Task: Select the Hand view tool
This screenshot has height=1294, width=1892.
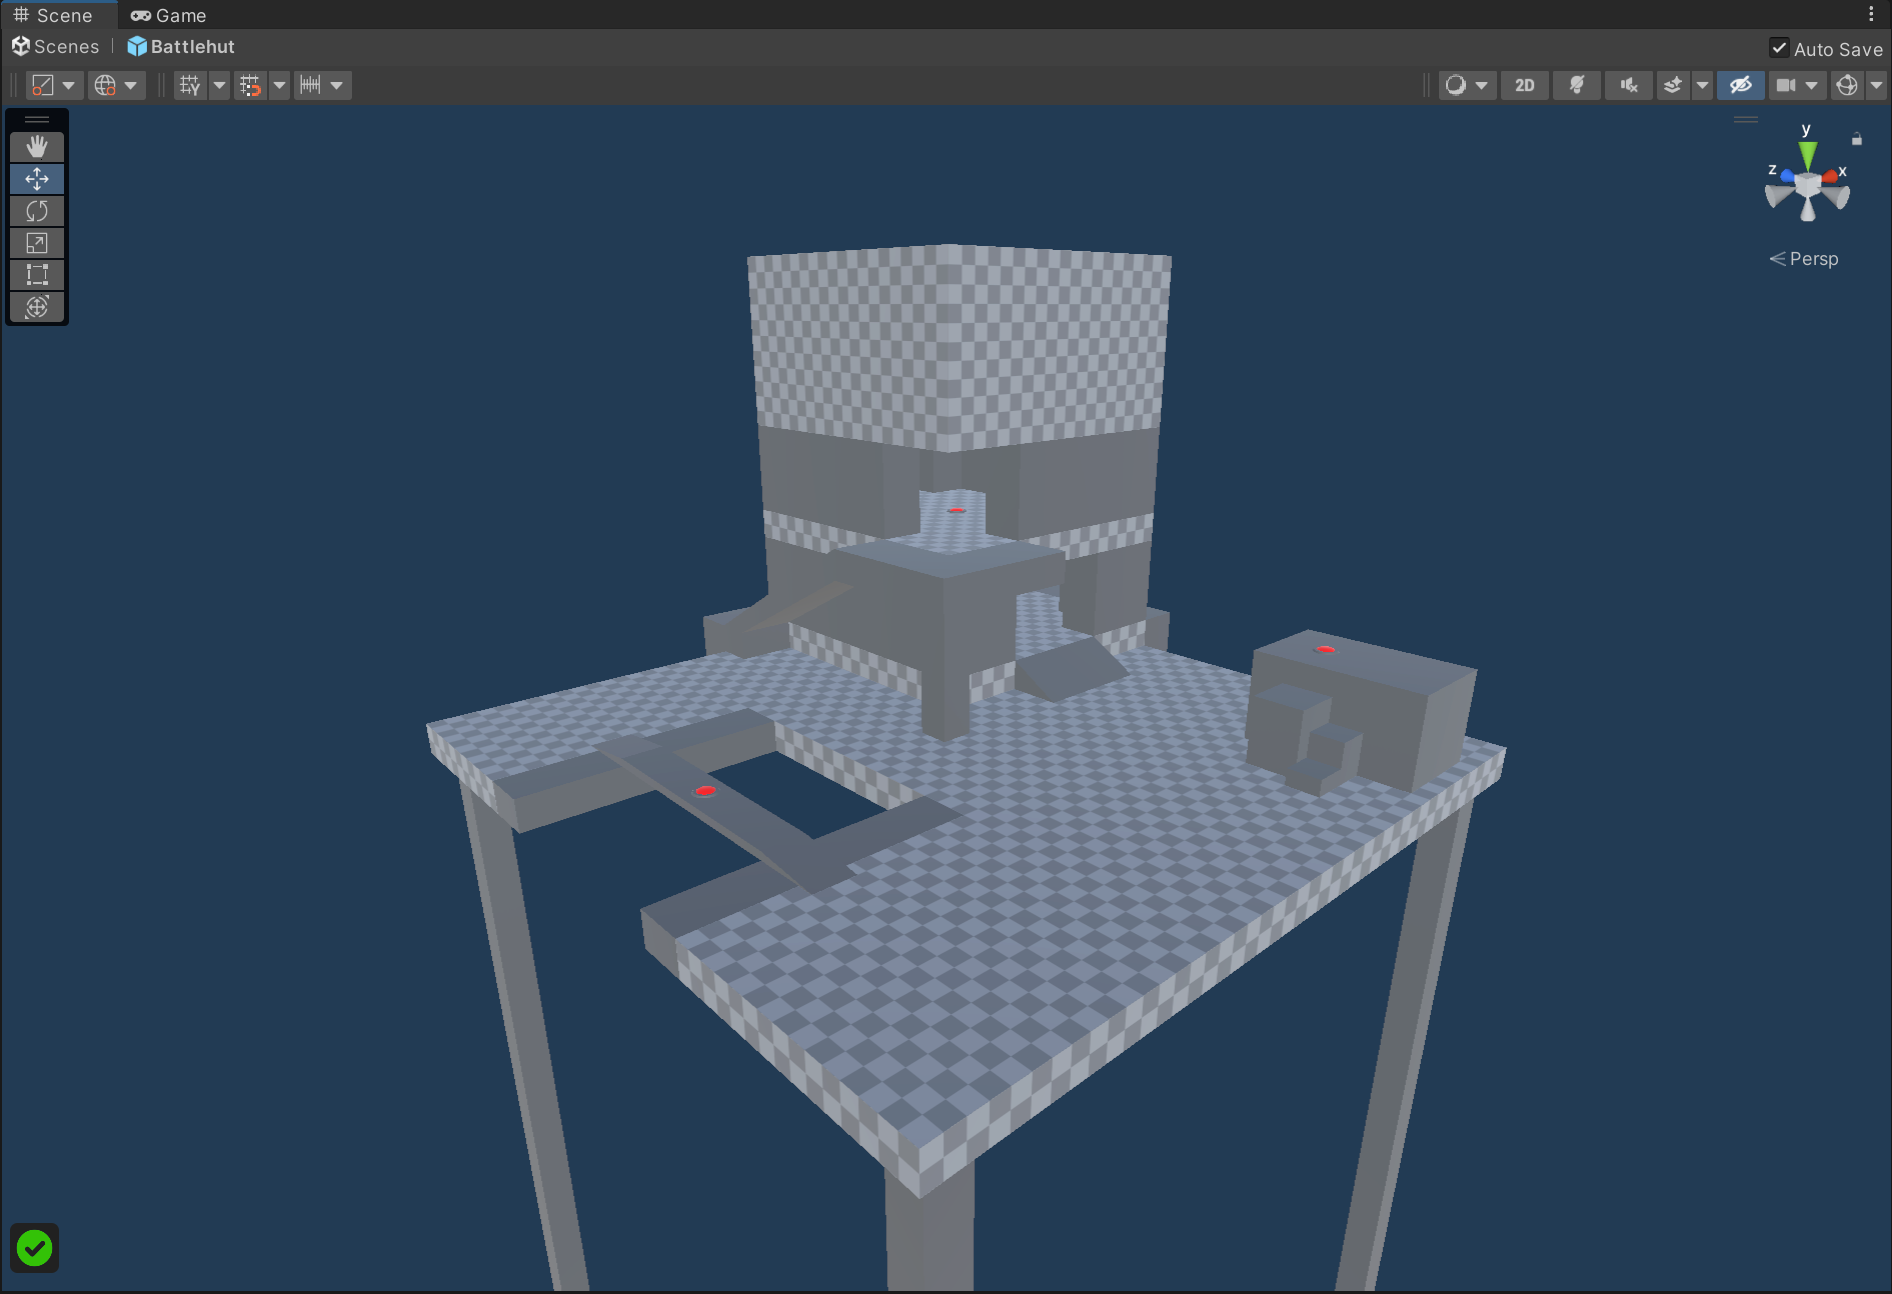Action: (37, 147)
